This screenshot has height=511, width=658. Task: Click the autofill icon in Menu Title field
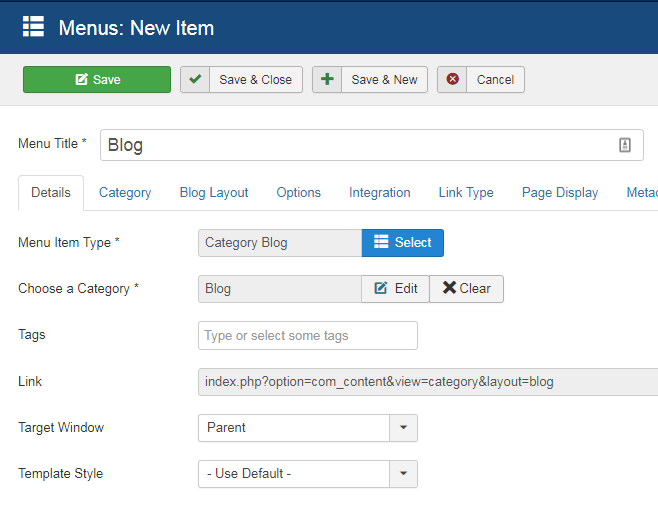[625, 145]
